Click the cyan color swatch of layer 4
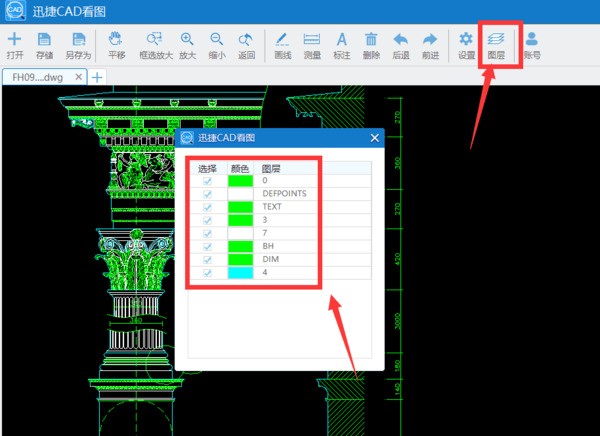Image resolution: width=600 pixels, height=436 pixels. tap(241, 272)
